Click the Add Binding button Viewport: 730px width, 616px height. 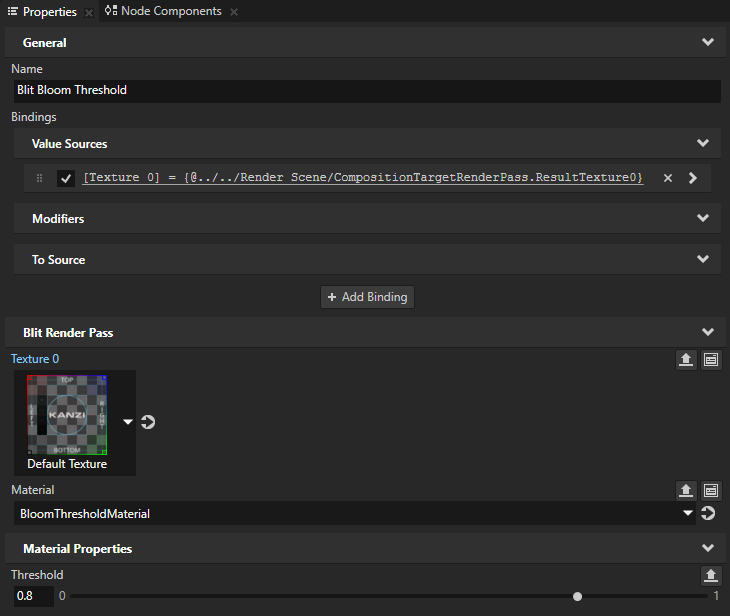point(367,297)
